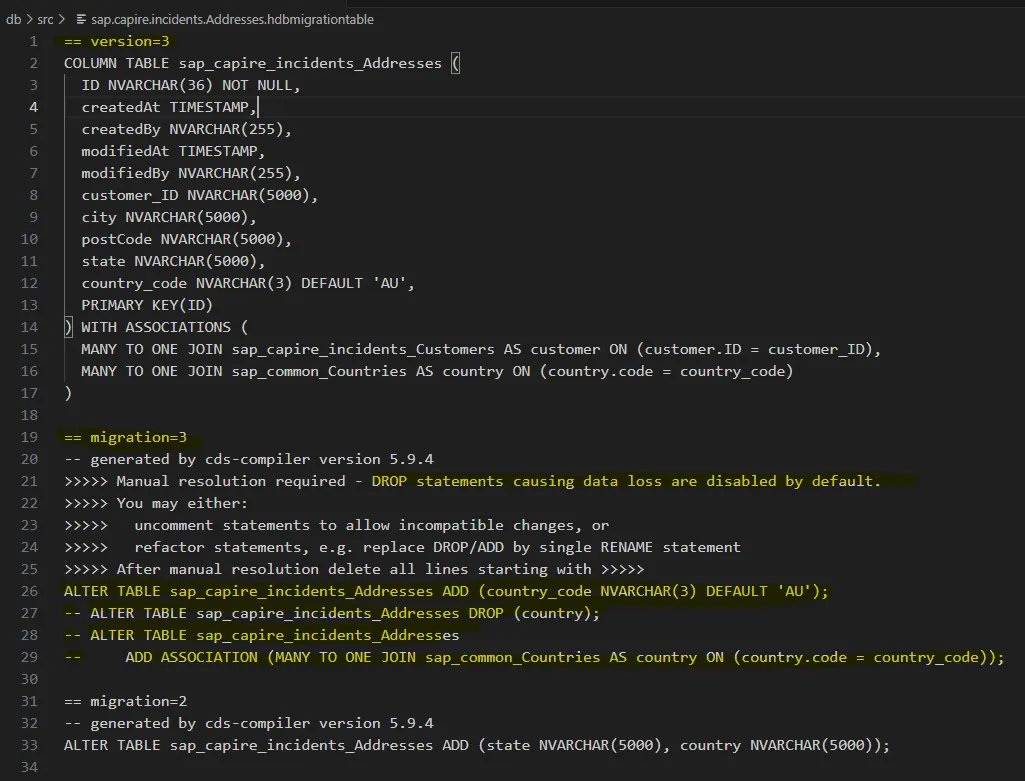Open the 'db' breadcrumb folder
This screenshot has width=1025, height=781.
click(x=13, y=19)
